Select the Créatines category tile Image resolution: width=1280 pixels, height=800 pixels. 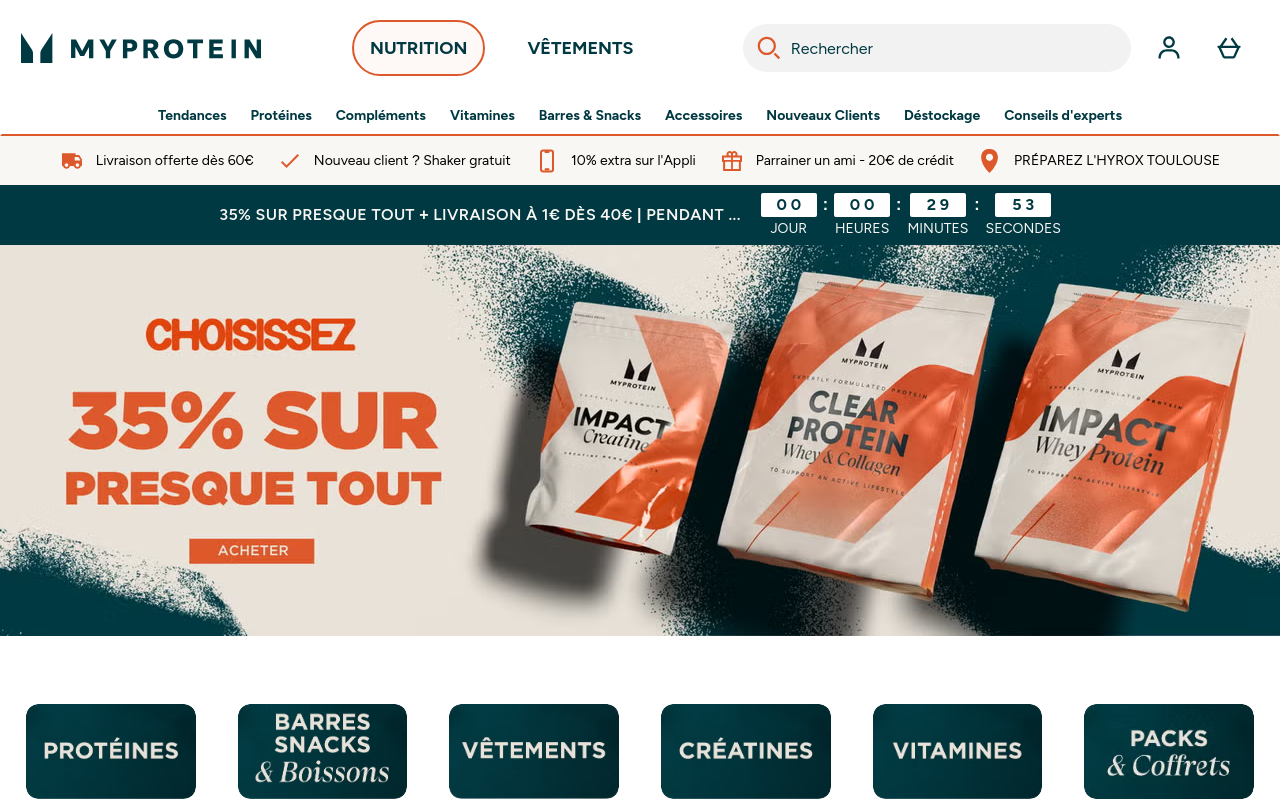[746, 751]
